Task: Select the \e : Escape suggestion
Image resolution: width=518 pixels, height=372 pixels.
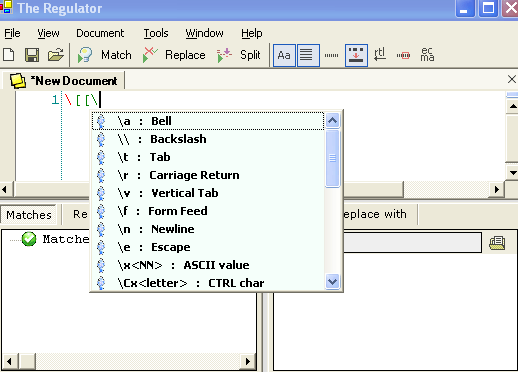Action: tap(208, 247)
